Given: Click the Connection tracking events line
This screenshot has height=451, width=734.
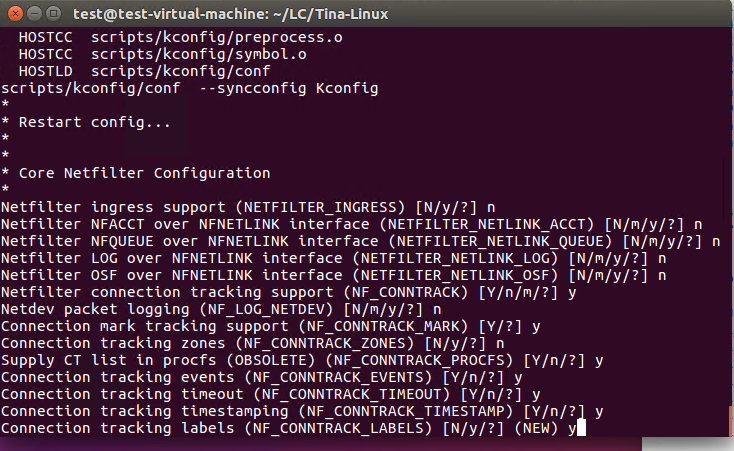Looking at the screenshot, I should coord(261,377).
